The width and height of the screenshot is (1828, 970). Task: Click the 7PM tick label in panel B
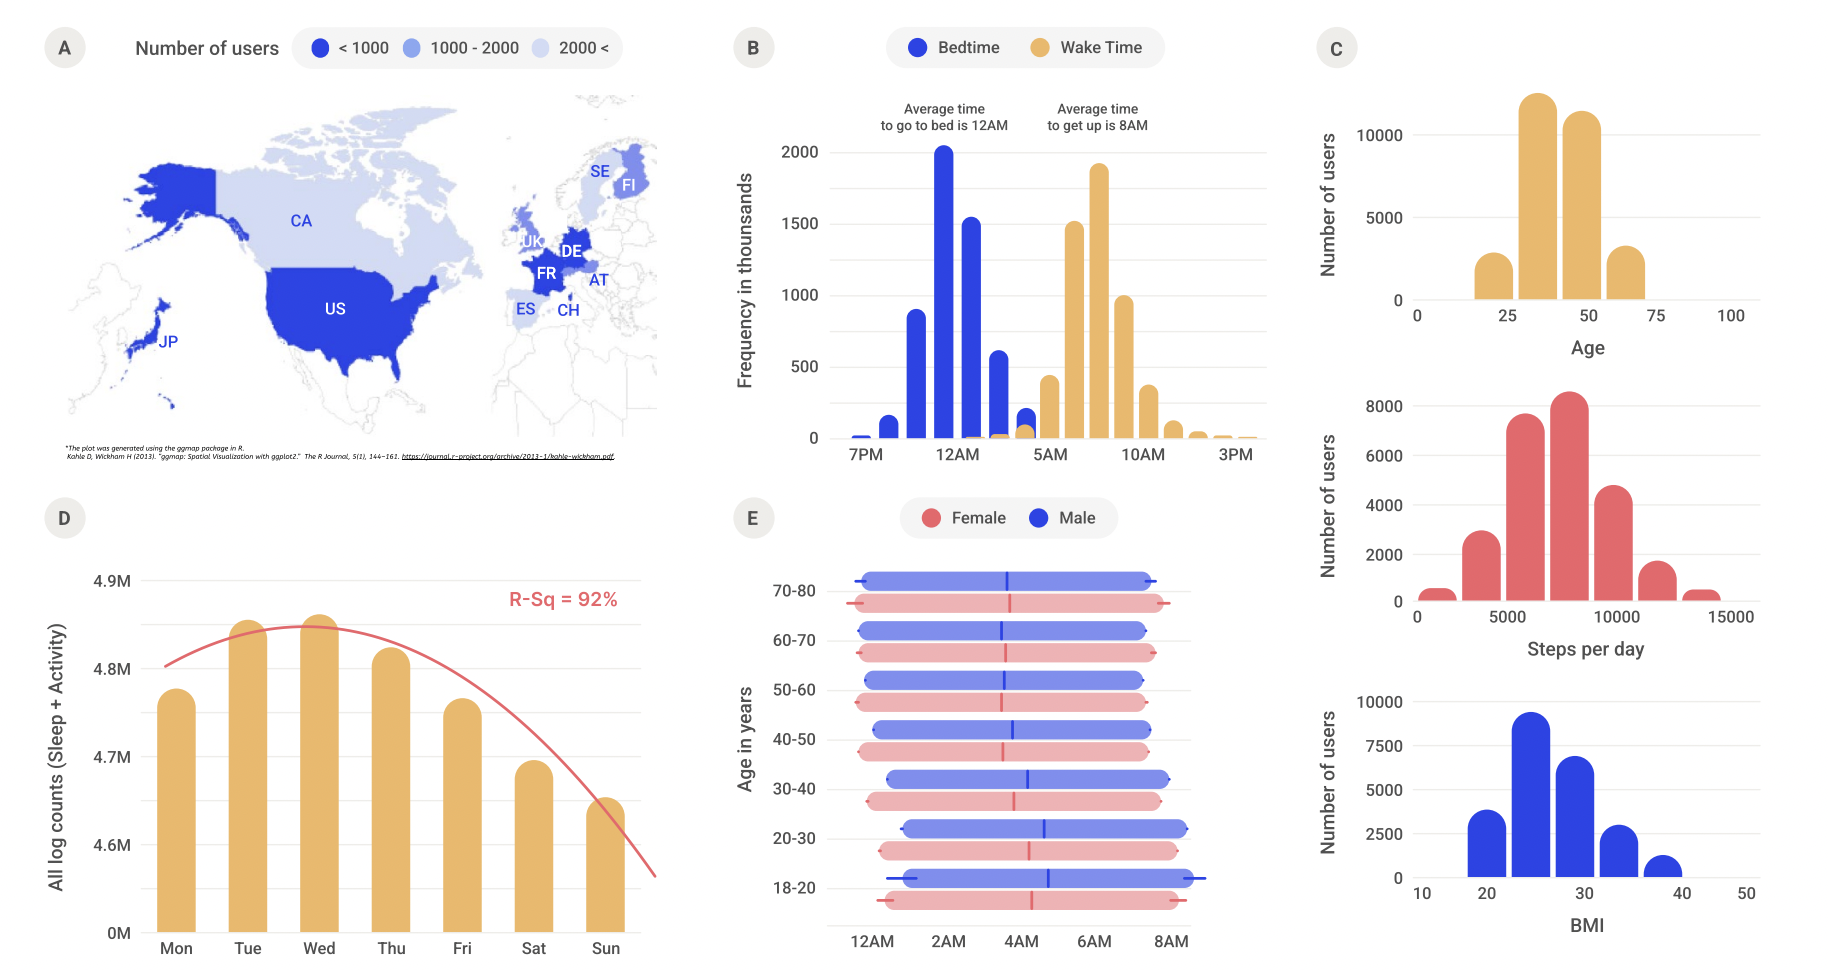(x=866, y=455)
